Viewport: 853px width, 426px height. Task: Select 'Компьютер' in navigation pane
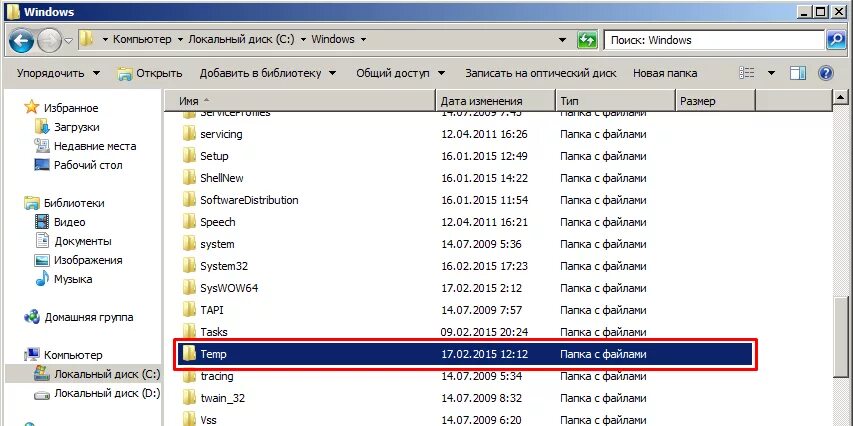[x=73, y=355]
